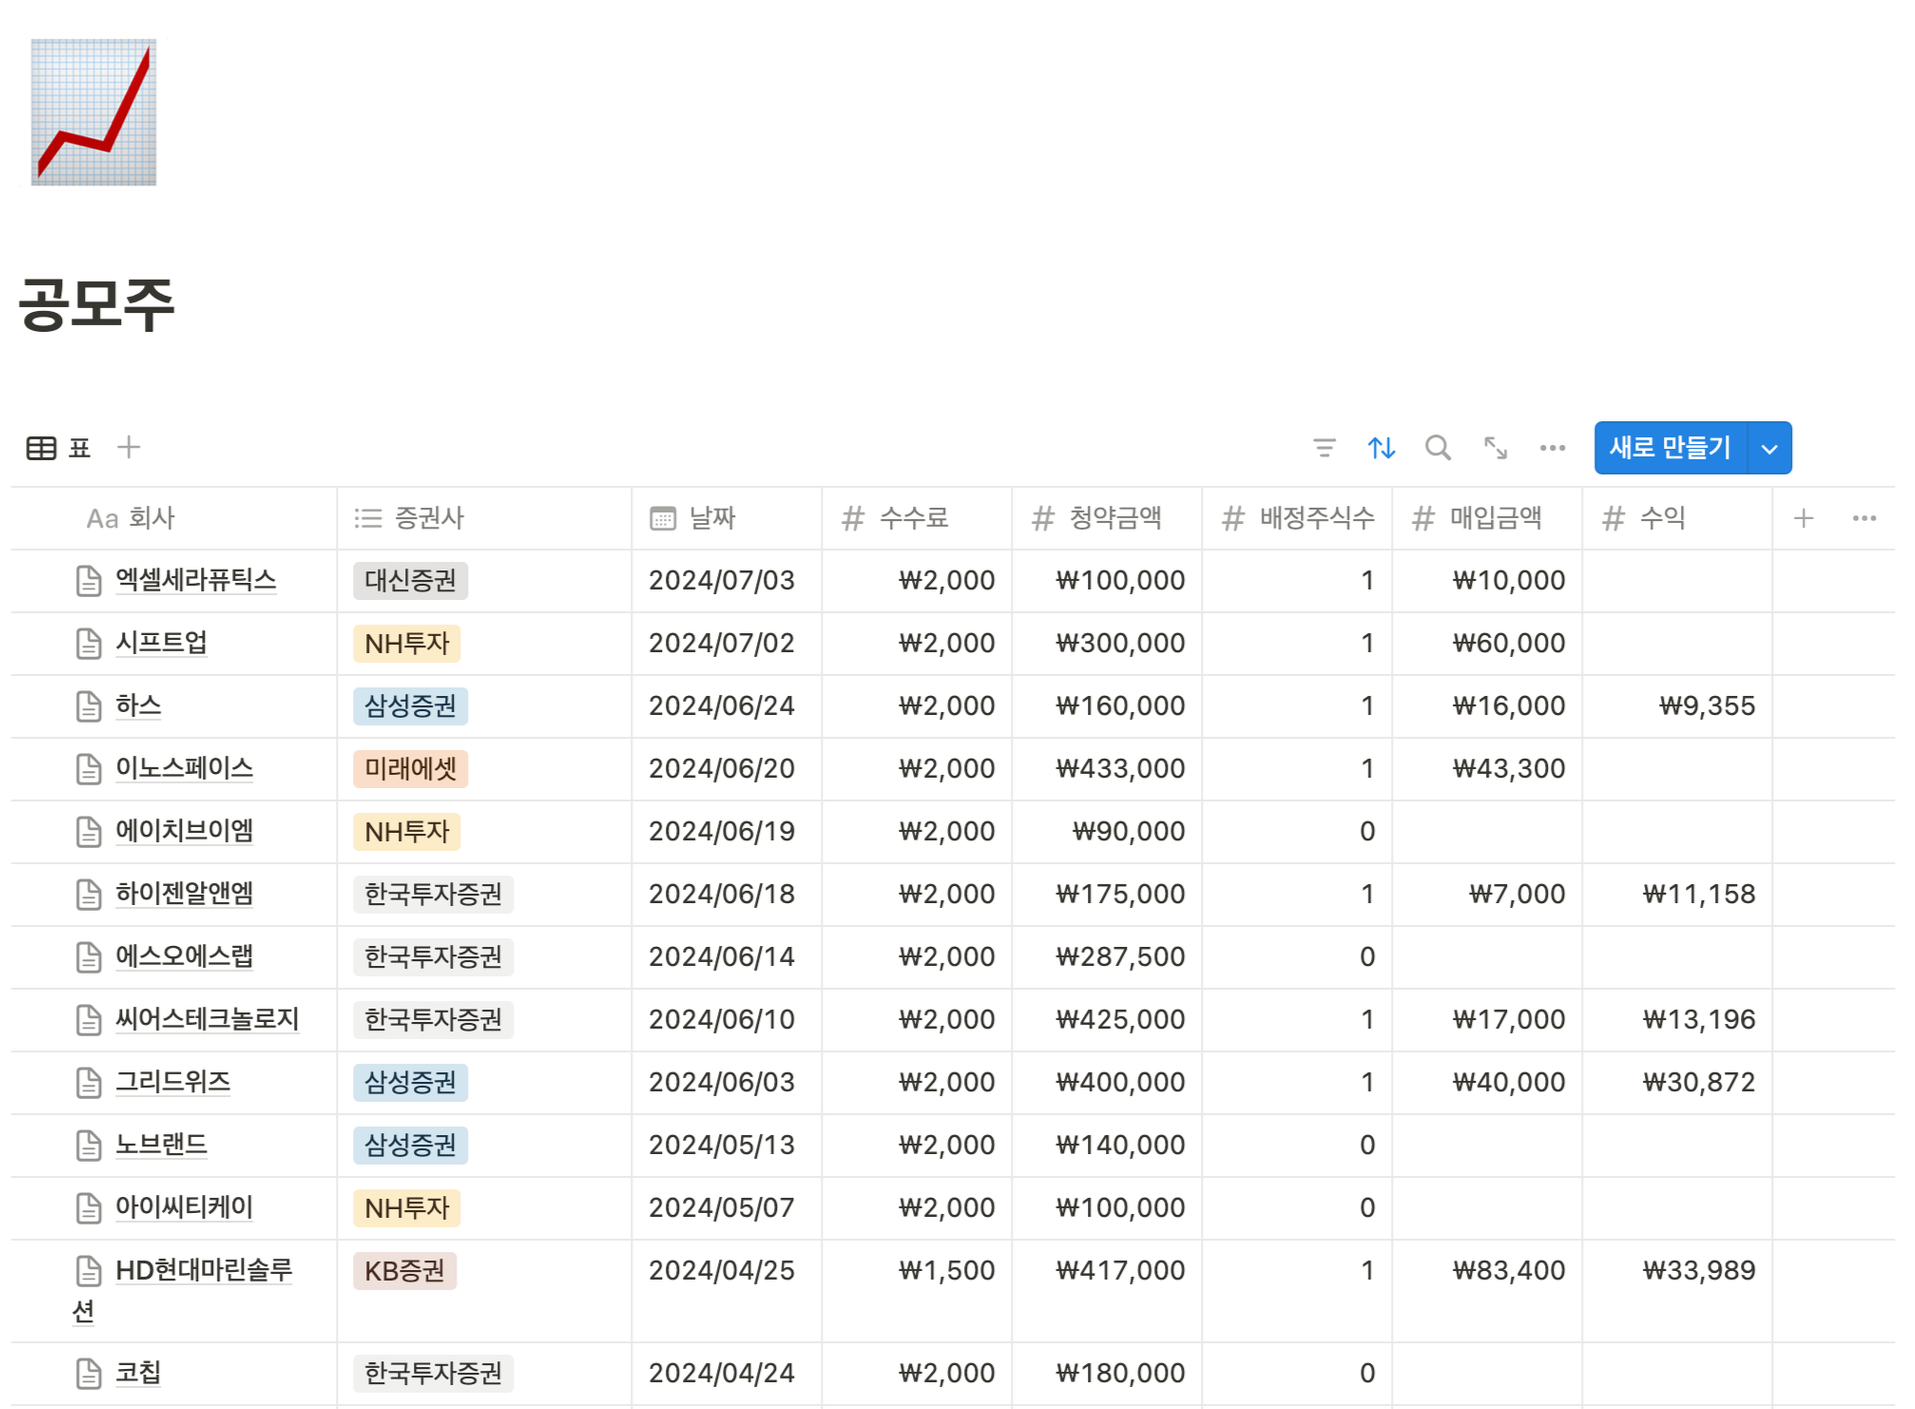The height and width of the screenshot is (1409, 1915).
Task: Open the 회사 column header menu
Action: [x=174, y=518]
